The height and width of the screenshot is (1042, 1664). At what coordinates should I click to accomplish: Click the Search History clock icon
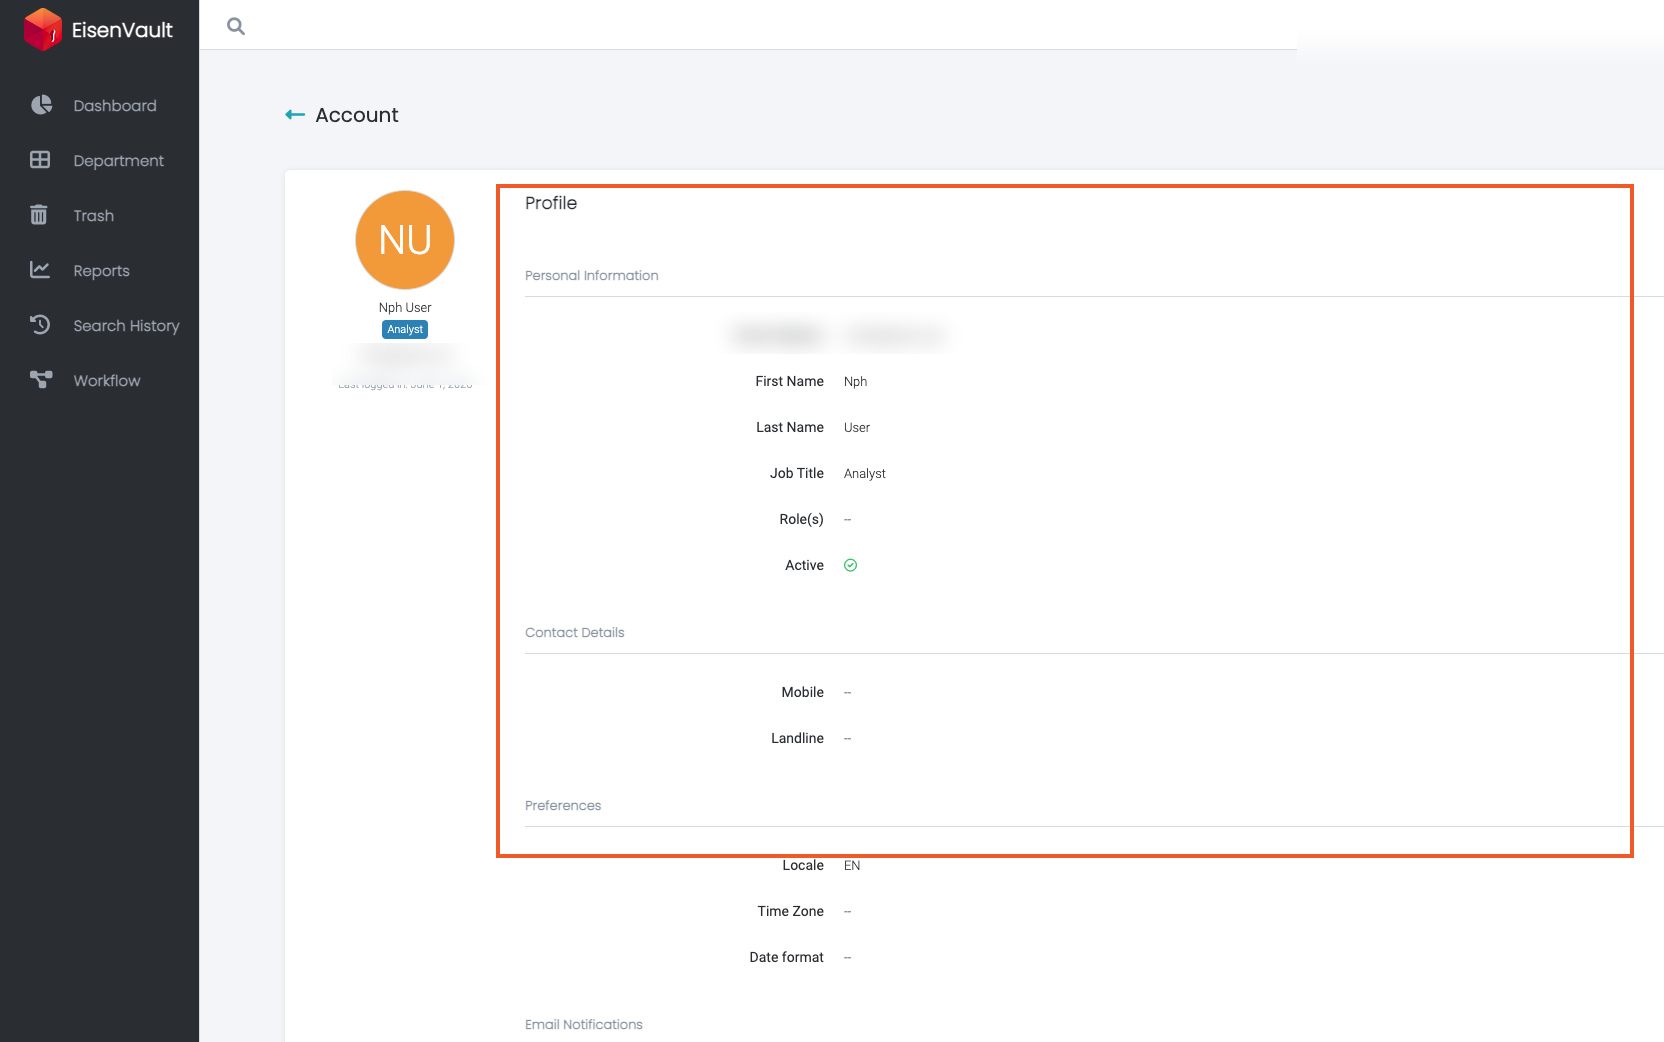40,324
